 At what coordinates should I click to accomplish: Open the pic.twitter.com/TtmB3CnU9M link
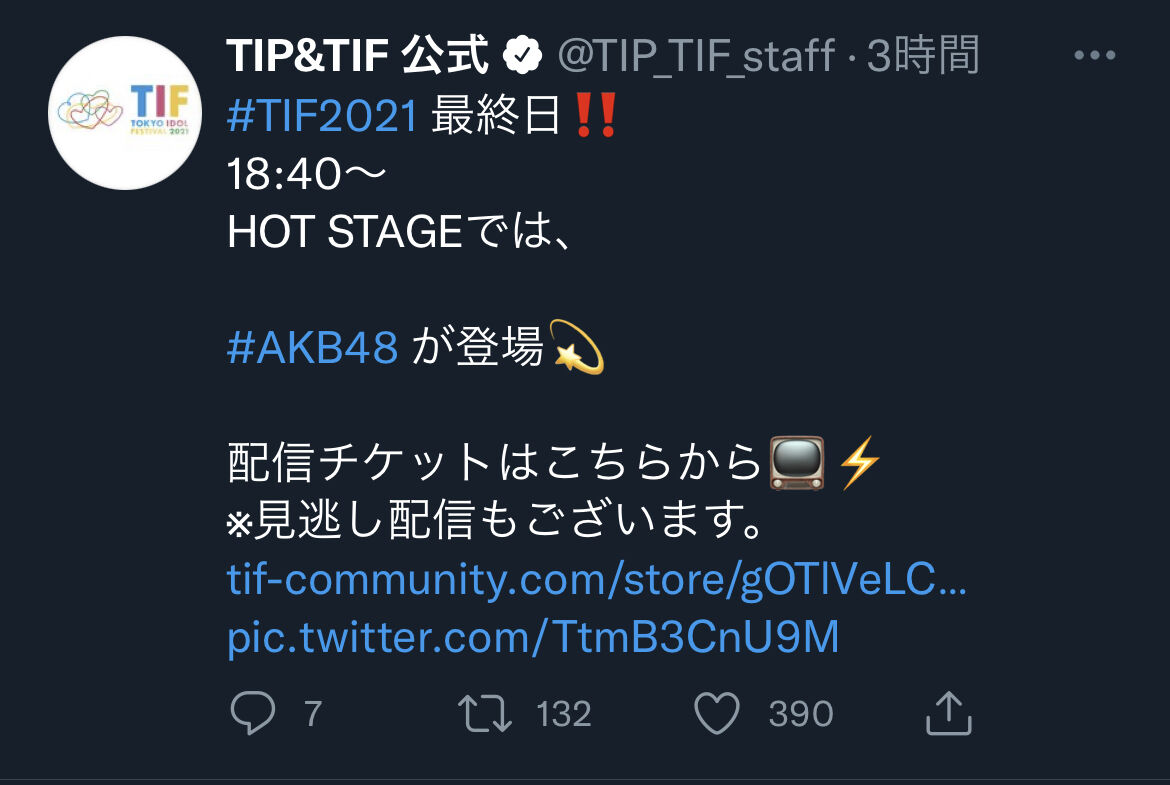pyautogui.click(x=533, y=637)
